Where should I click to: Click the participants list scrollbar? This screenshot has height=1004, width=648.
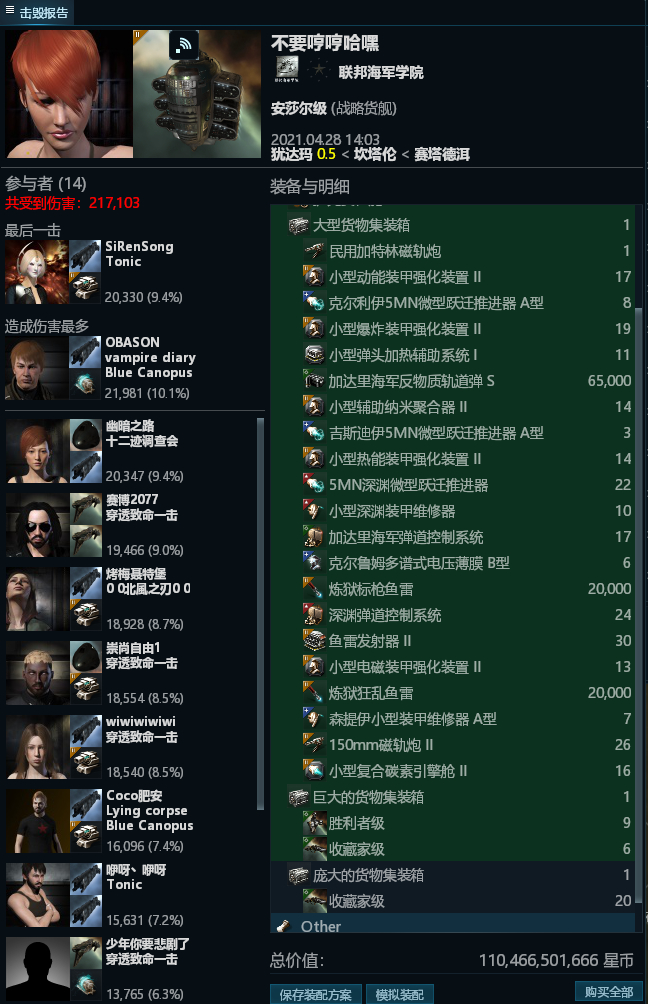click(260, 613)
